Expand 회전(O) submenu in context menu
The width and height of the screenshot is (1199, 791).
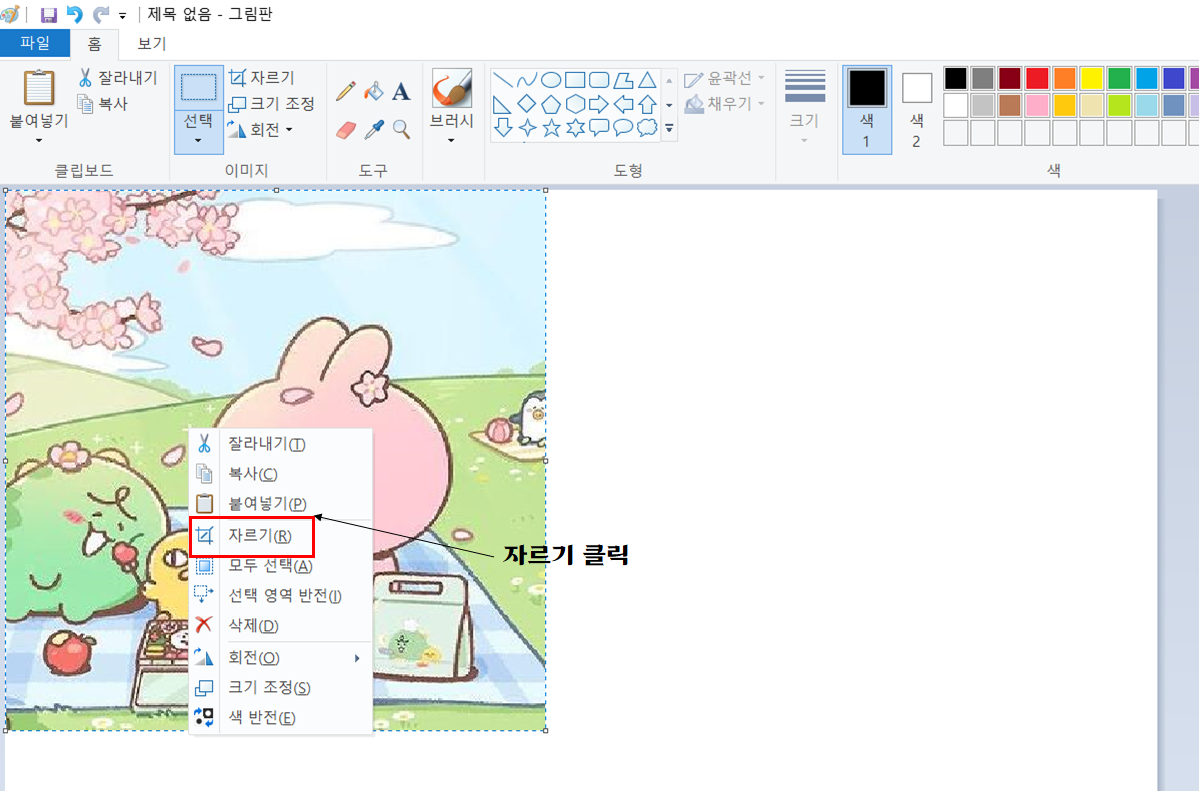point(281,658)
